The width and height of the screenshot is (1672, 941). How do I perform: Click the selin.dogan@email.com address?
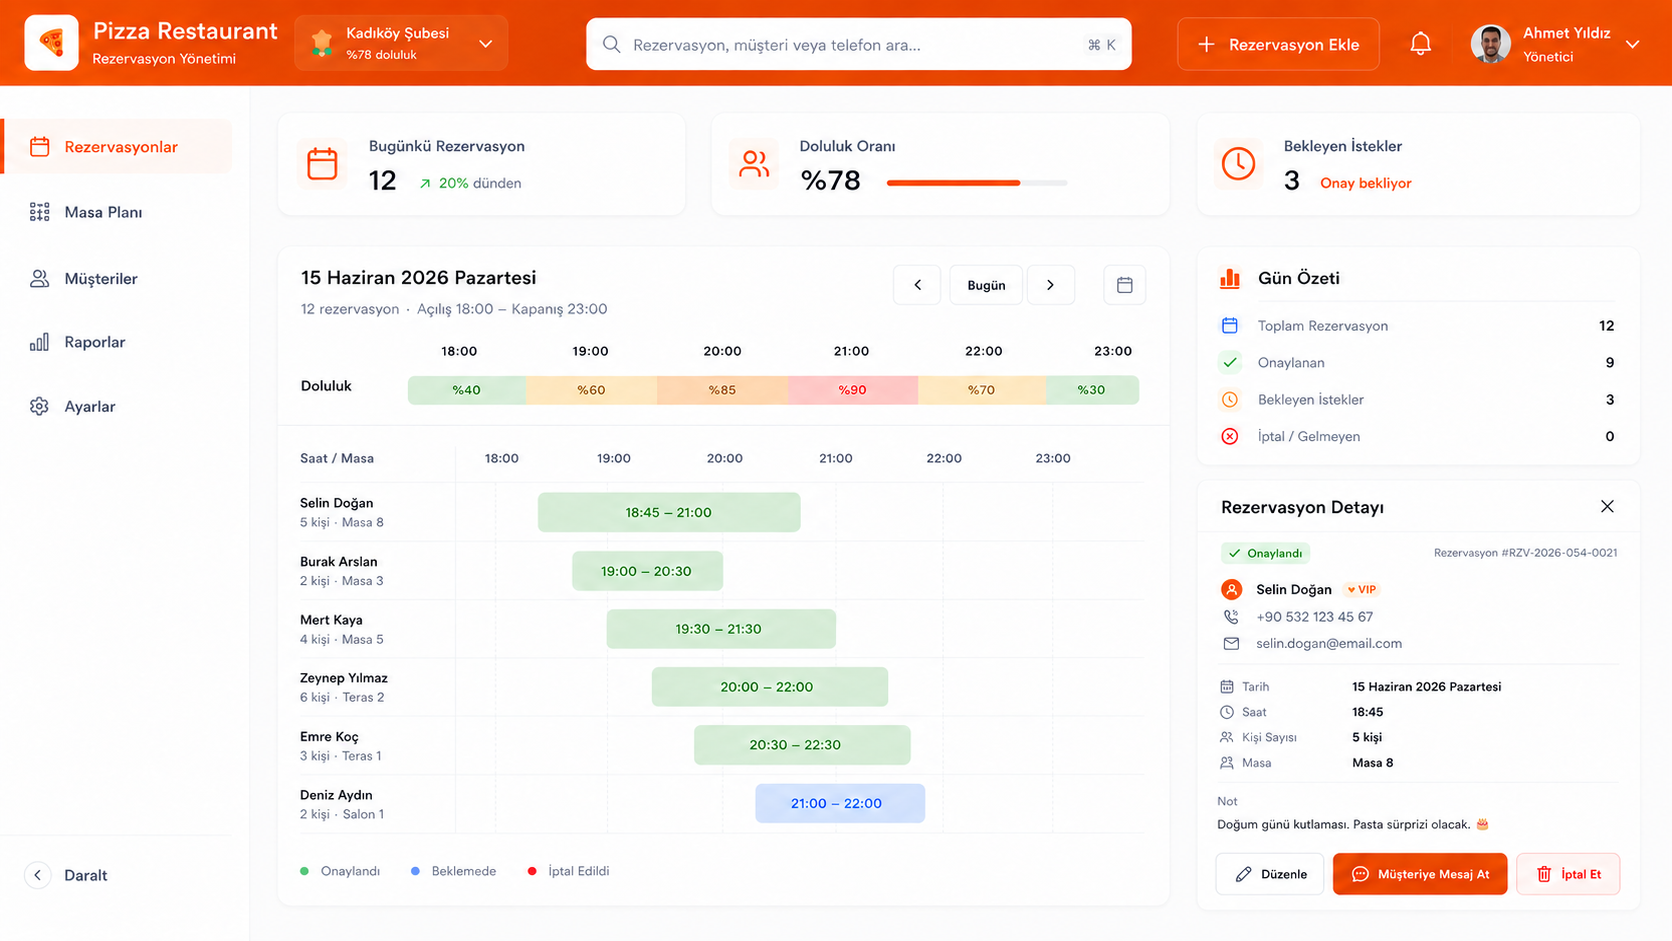[1329, 644]
